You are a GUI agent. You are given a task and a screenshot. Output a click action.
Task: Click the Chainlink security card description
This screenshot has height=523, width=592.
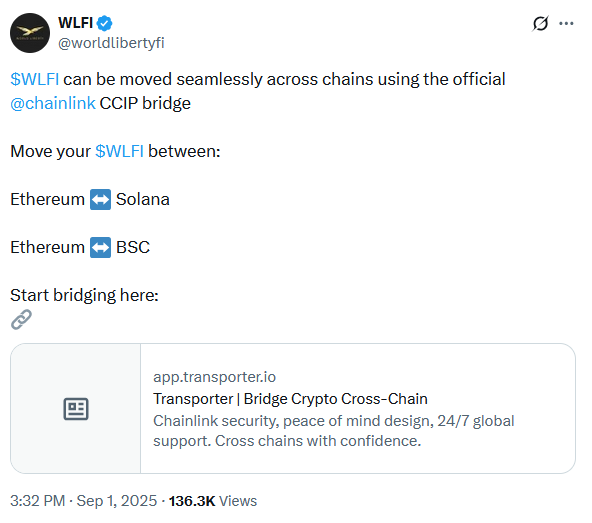click(x=334, y=431)
